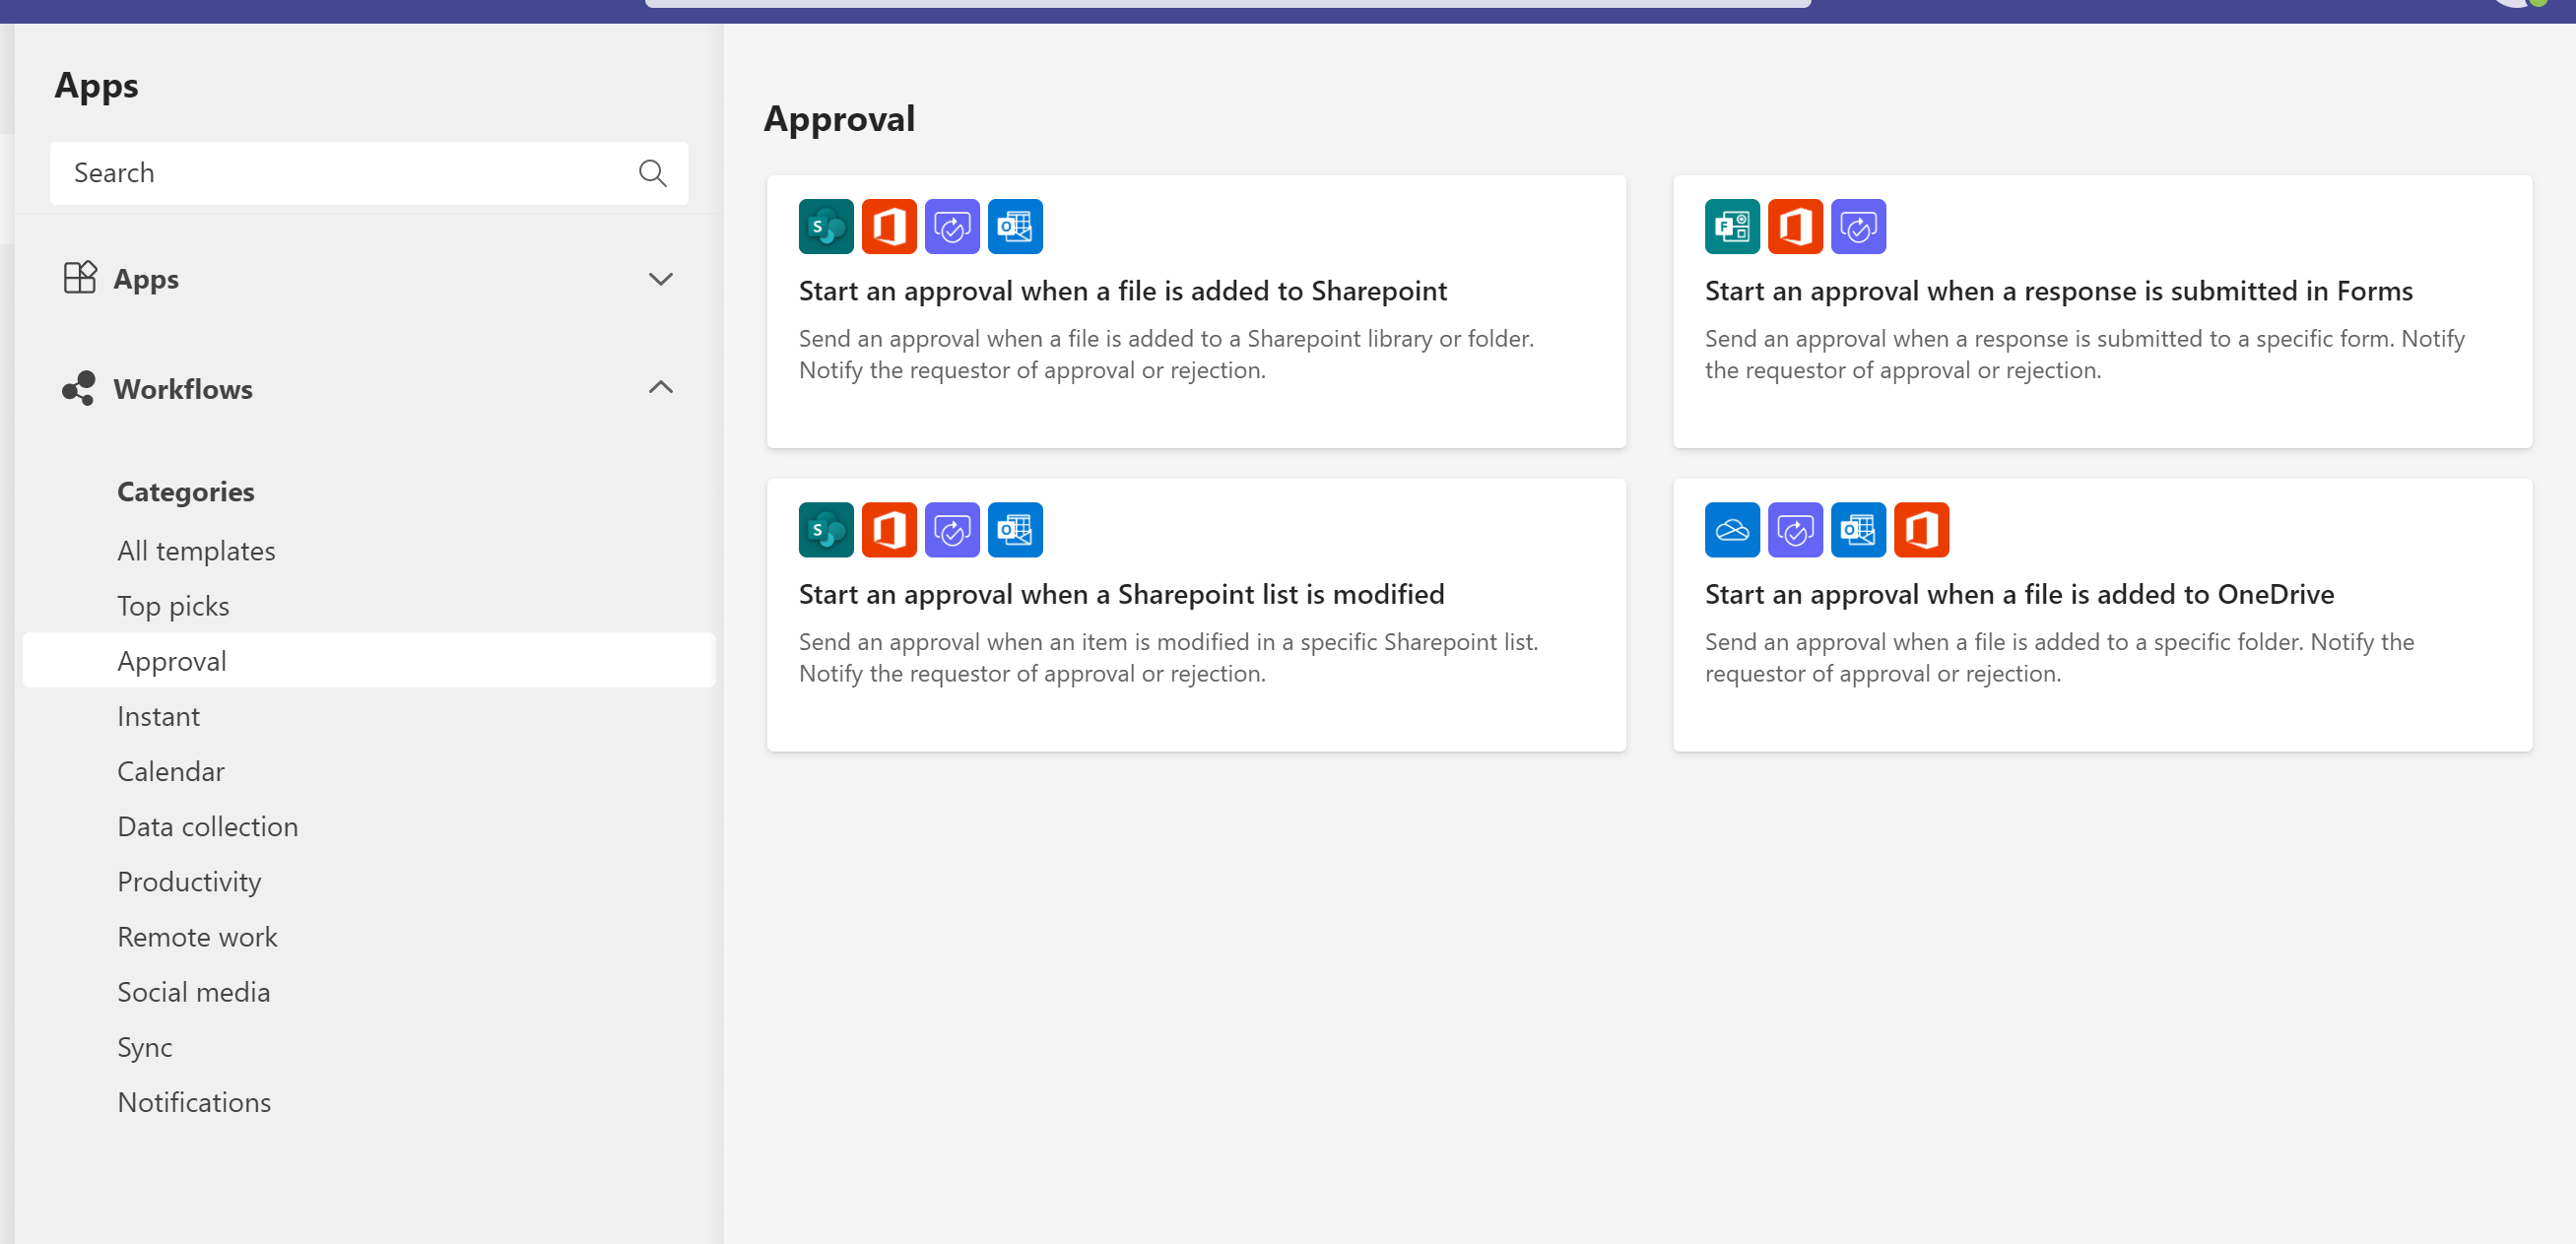Open the file added to OneDrive template
The width and height of the screenshot is (2576, 1244).
click(2018, 594)
